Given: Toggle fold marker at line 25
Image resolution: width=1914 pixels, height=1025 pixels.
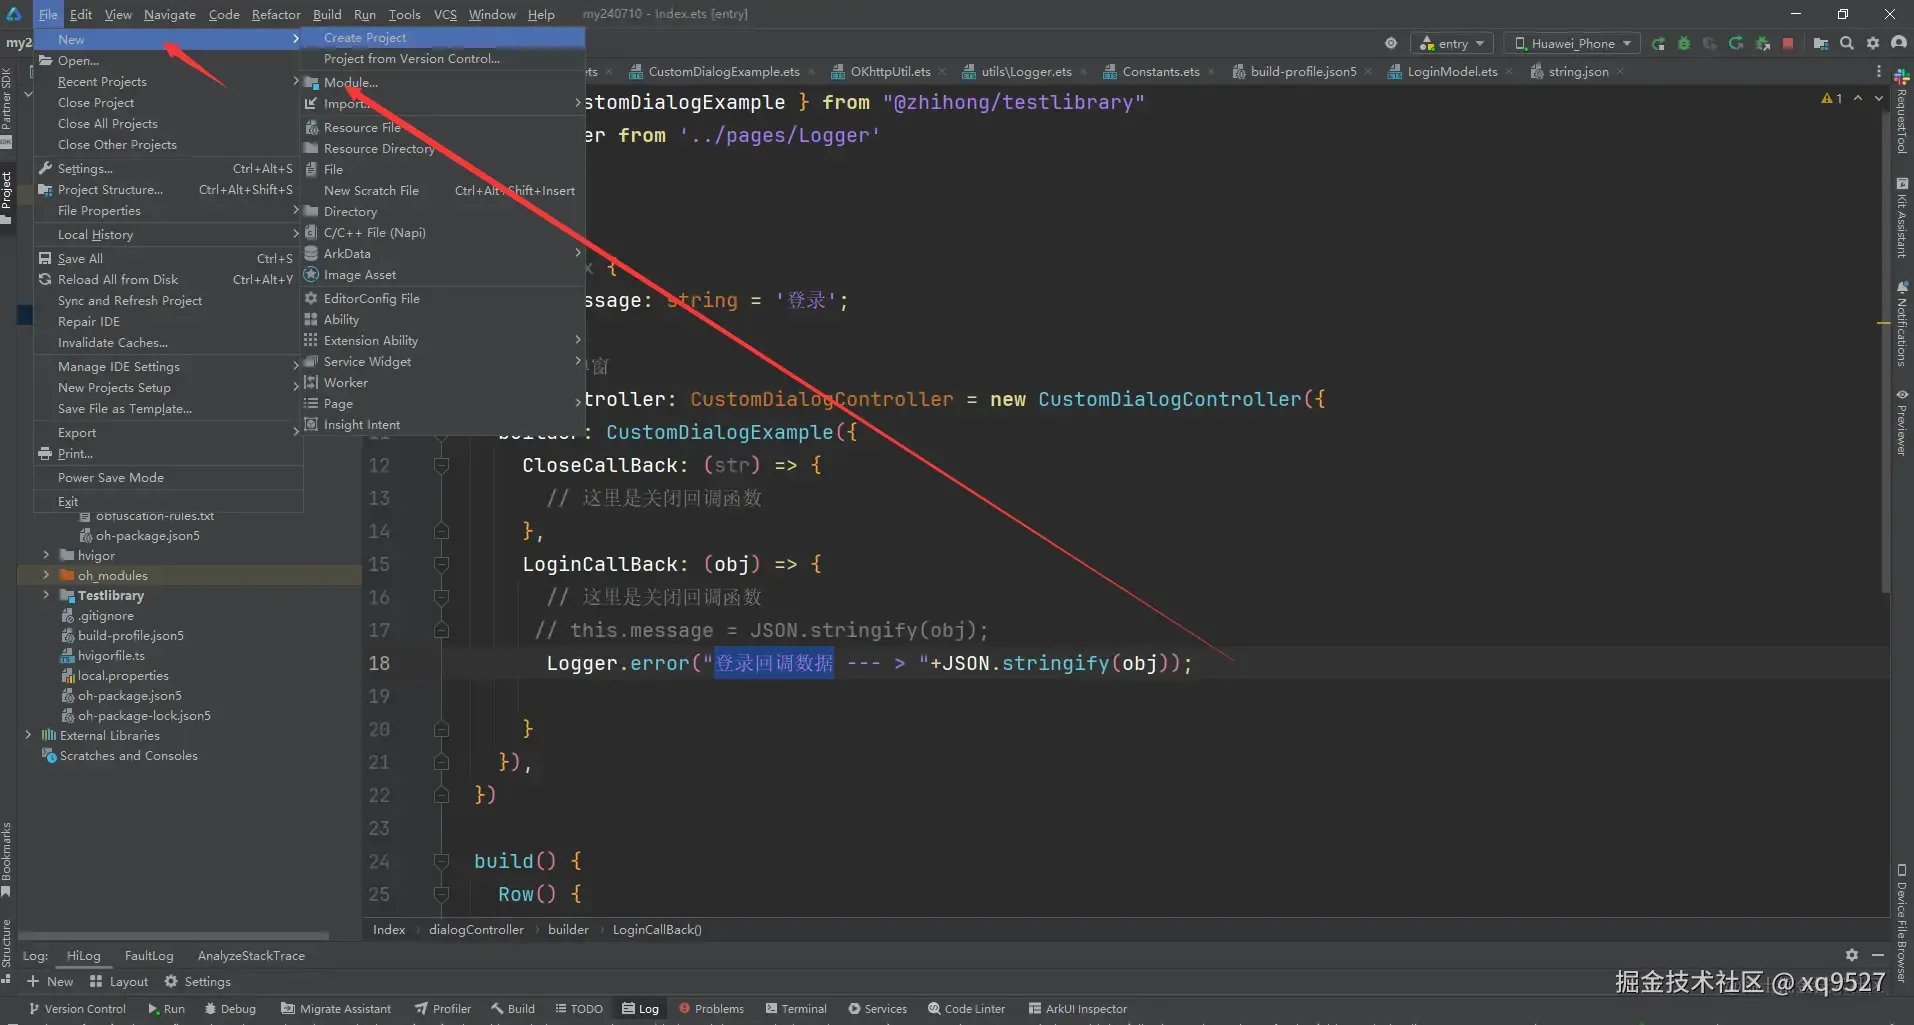Looking at the screenshot, I should tap(441, 894).
